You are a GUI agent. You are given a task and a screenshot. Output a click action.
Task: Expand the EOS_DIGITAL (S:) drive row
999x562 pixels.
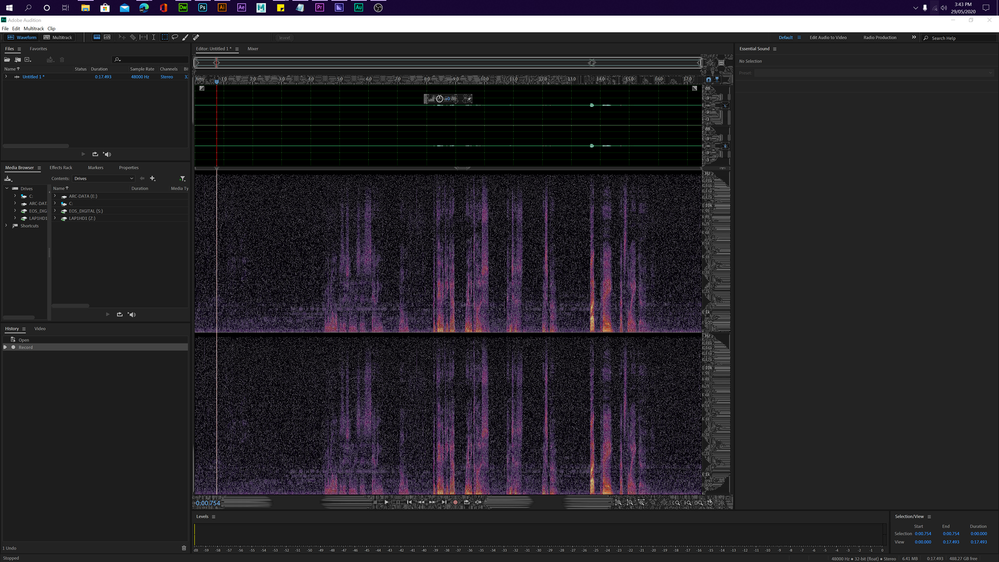tap(55, 211)
